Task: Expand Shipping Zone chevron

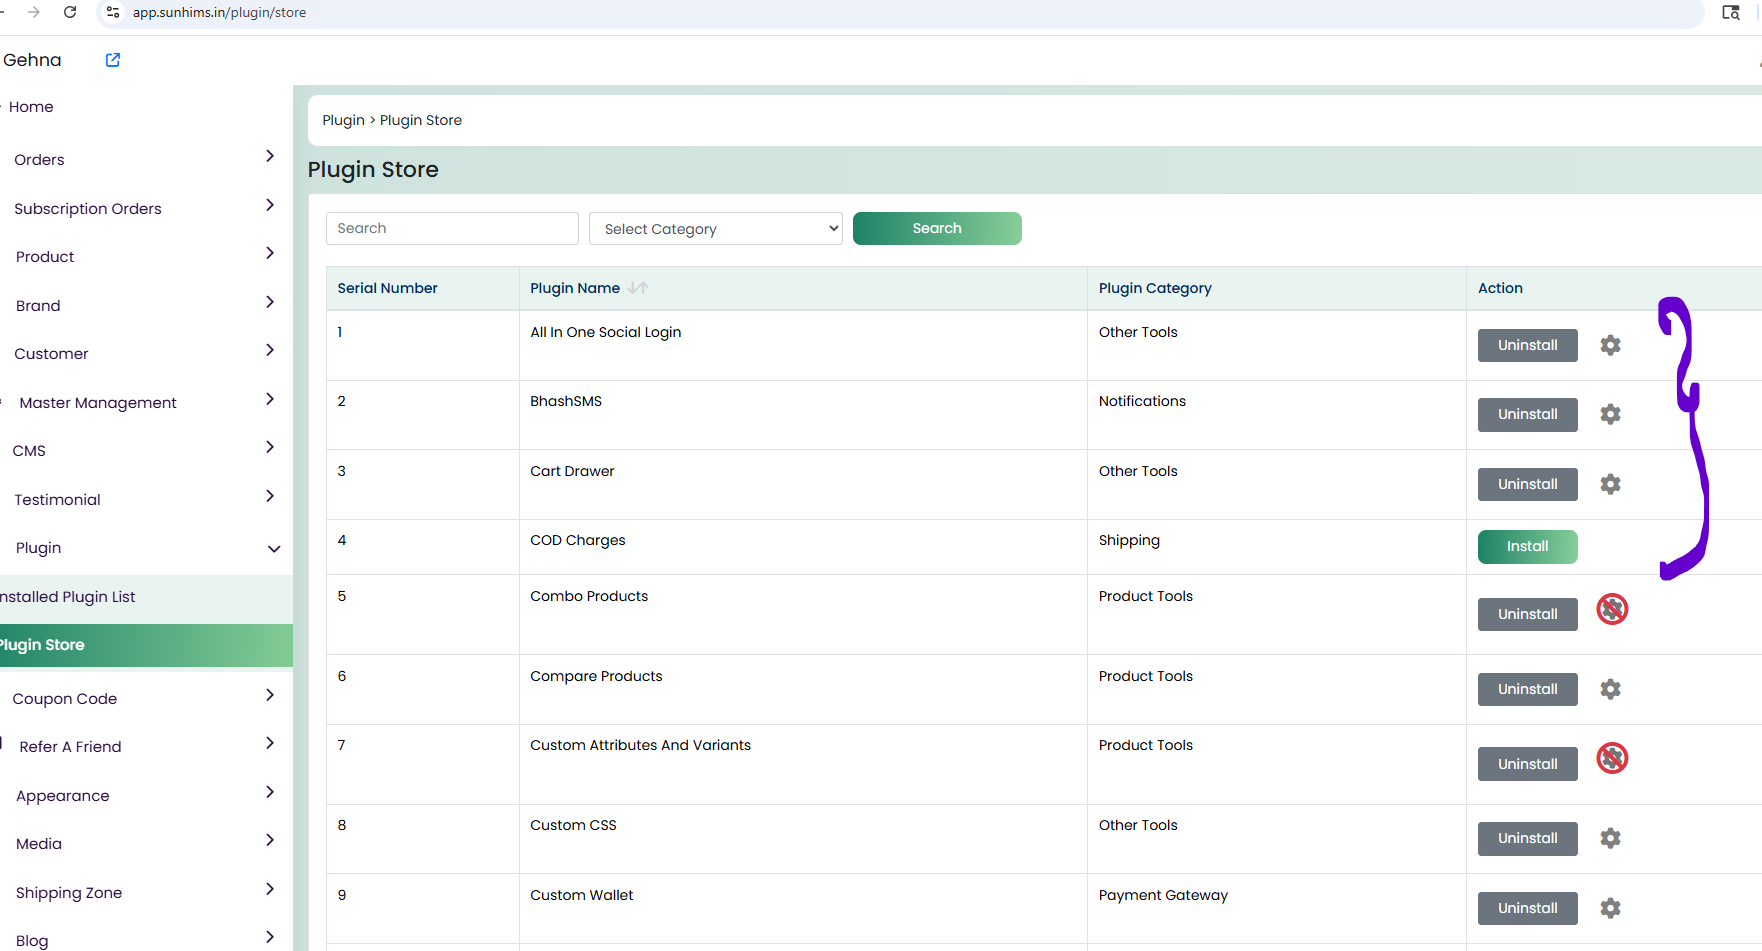Action: coord(270,889)
